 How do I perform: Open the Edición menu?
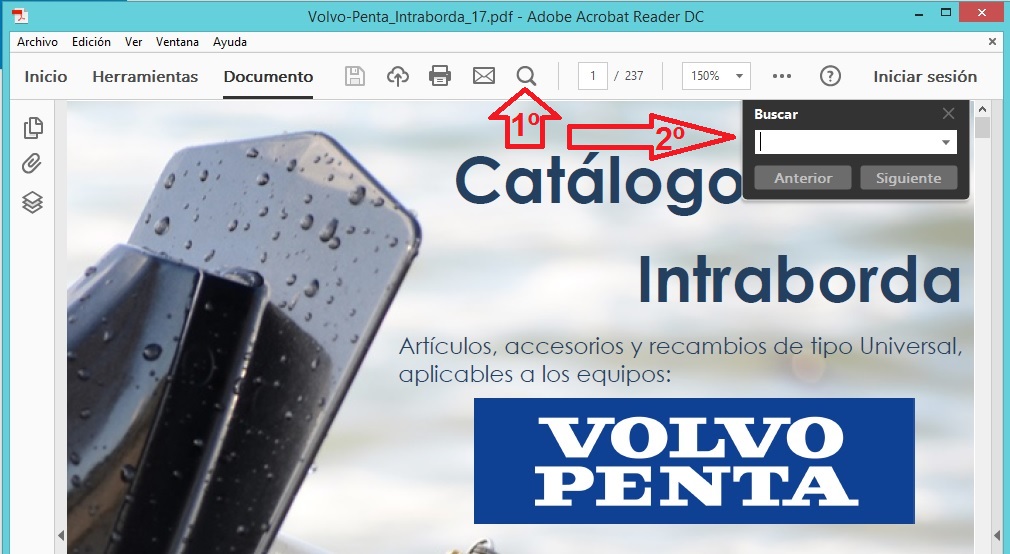(x=91, y=42)
